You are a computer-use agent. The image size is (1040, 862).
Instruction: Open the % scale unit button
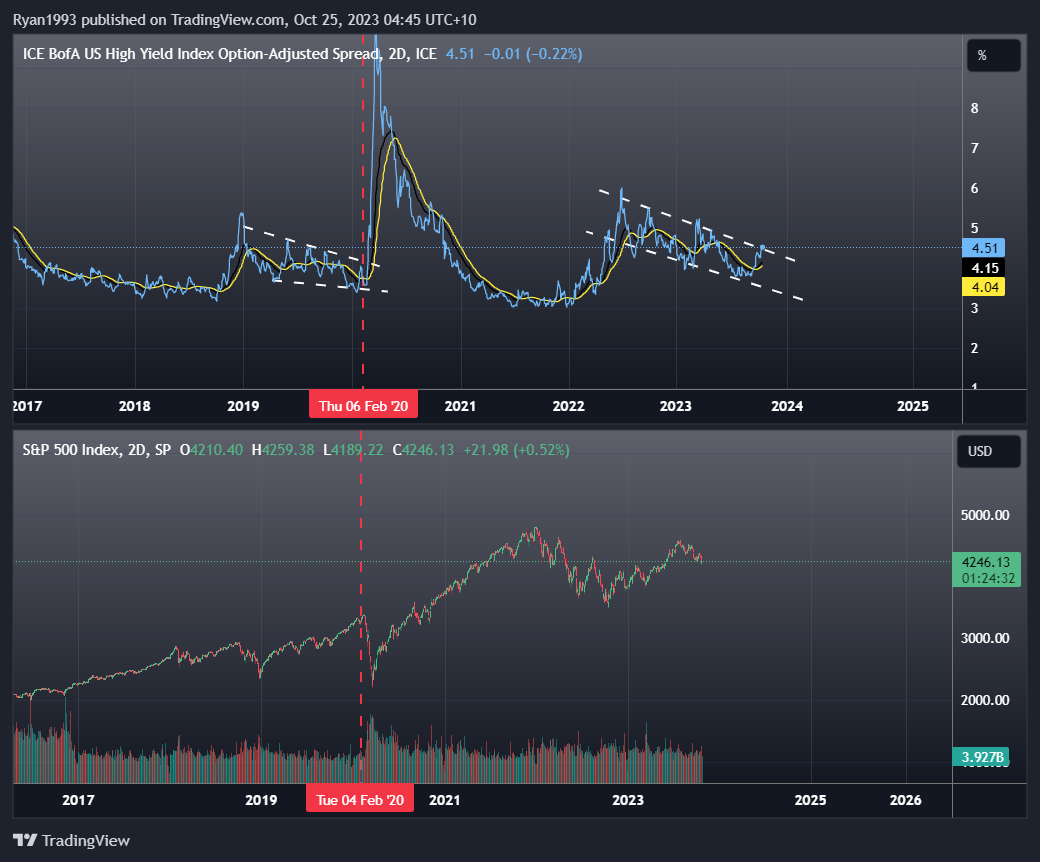coord(993,56)
